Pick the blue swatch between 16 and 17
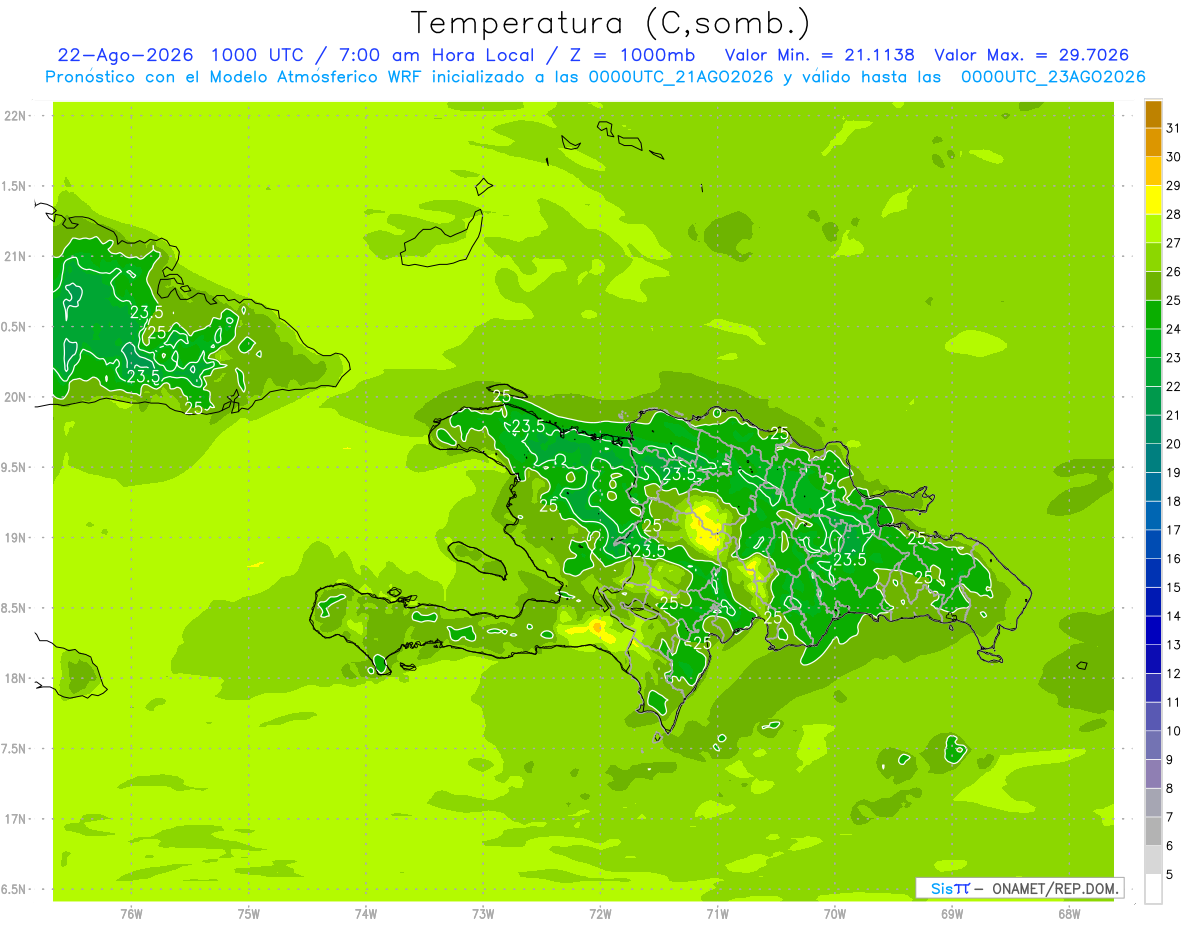Viewport: 1200px width, 927px height. pos(1153,544)
